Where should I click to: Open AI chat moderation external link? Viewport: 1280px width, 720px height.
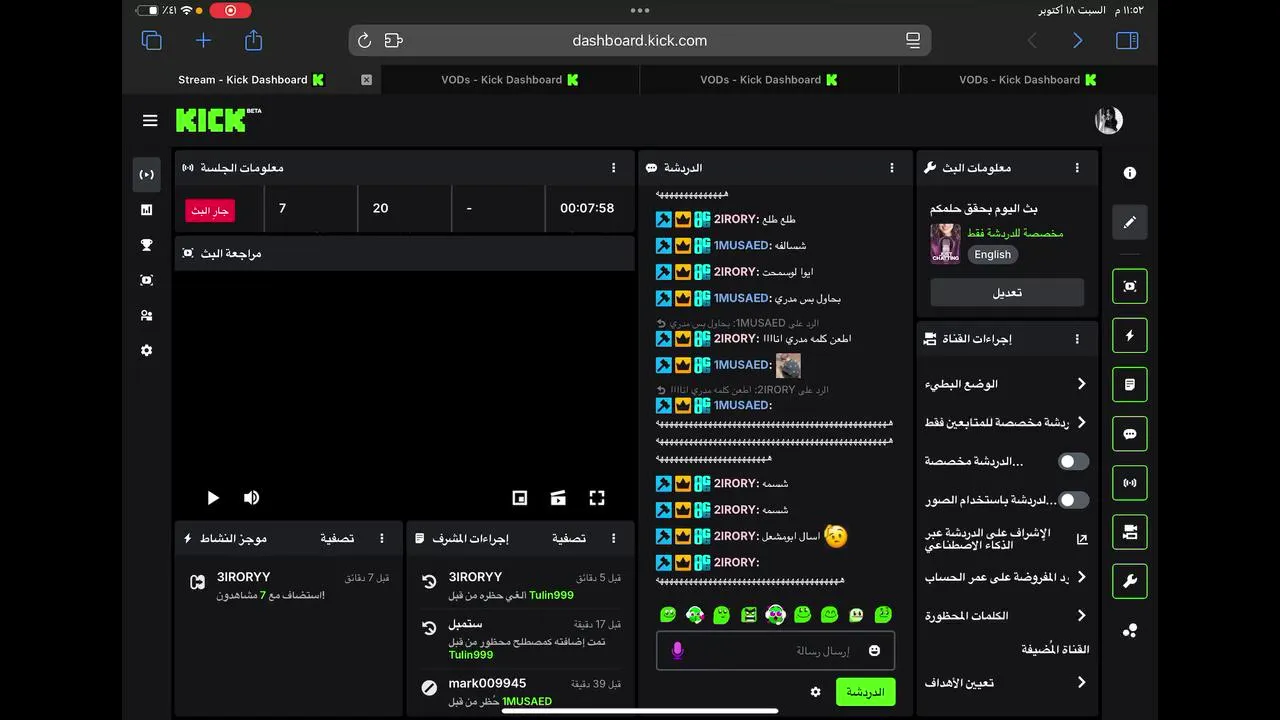[x=1081, y=539]
